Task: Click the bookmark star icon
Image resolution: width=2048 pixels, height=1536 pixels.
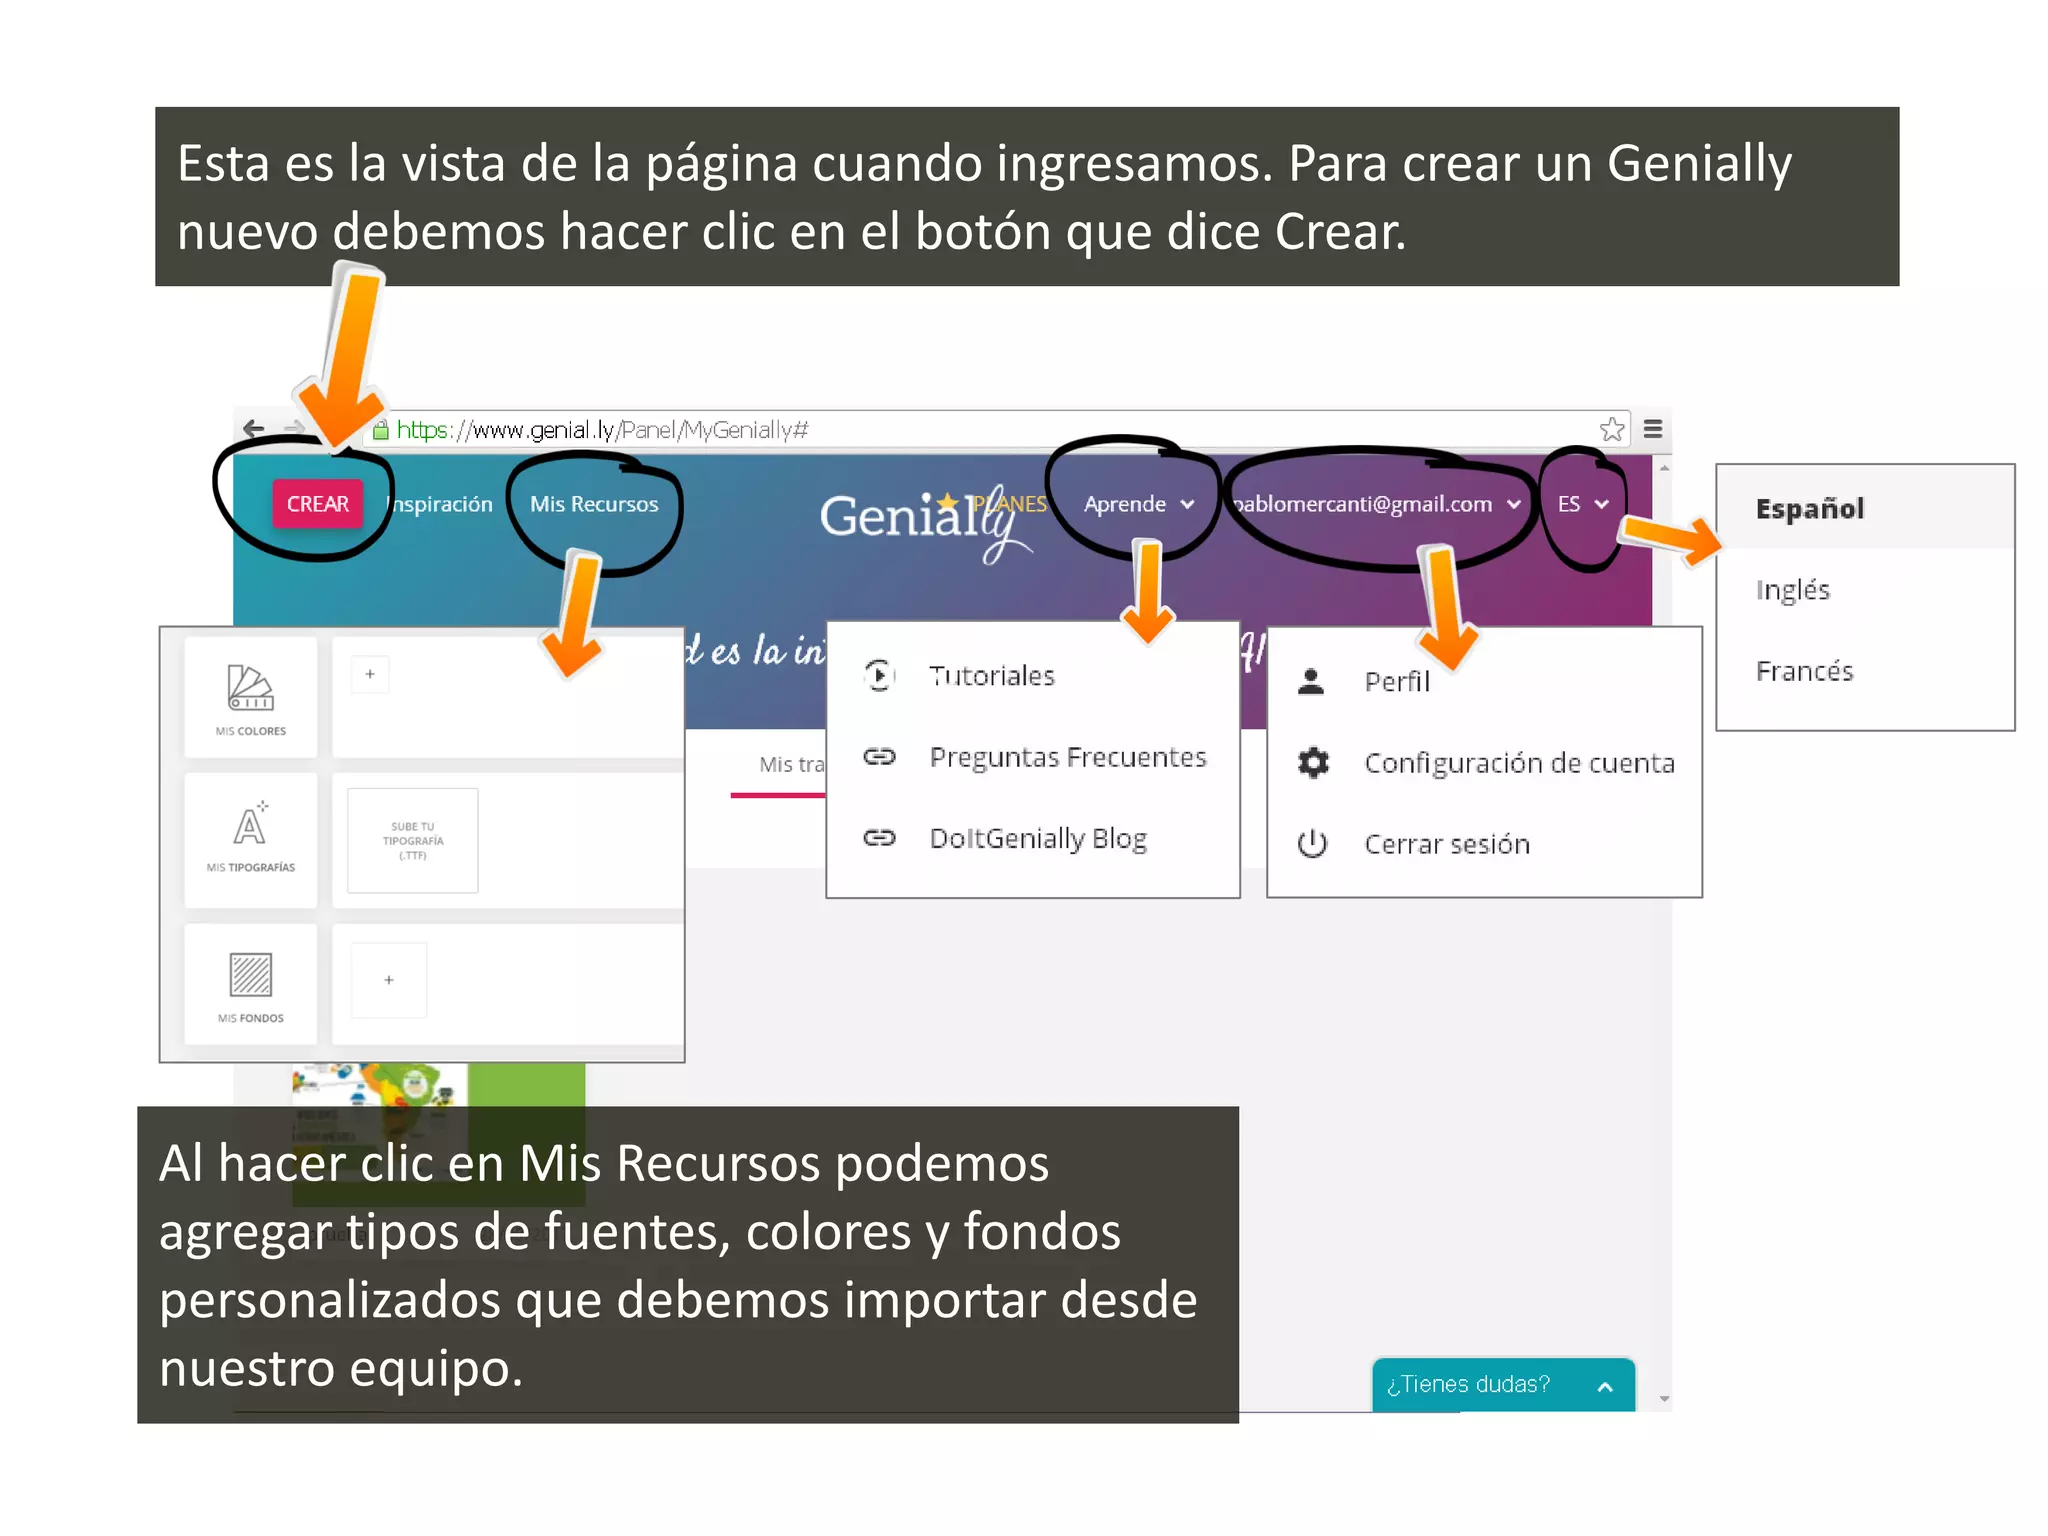Action: pyautogui.click(x=1611, y=429)
